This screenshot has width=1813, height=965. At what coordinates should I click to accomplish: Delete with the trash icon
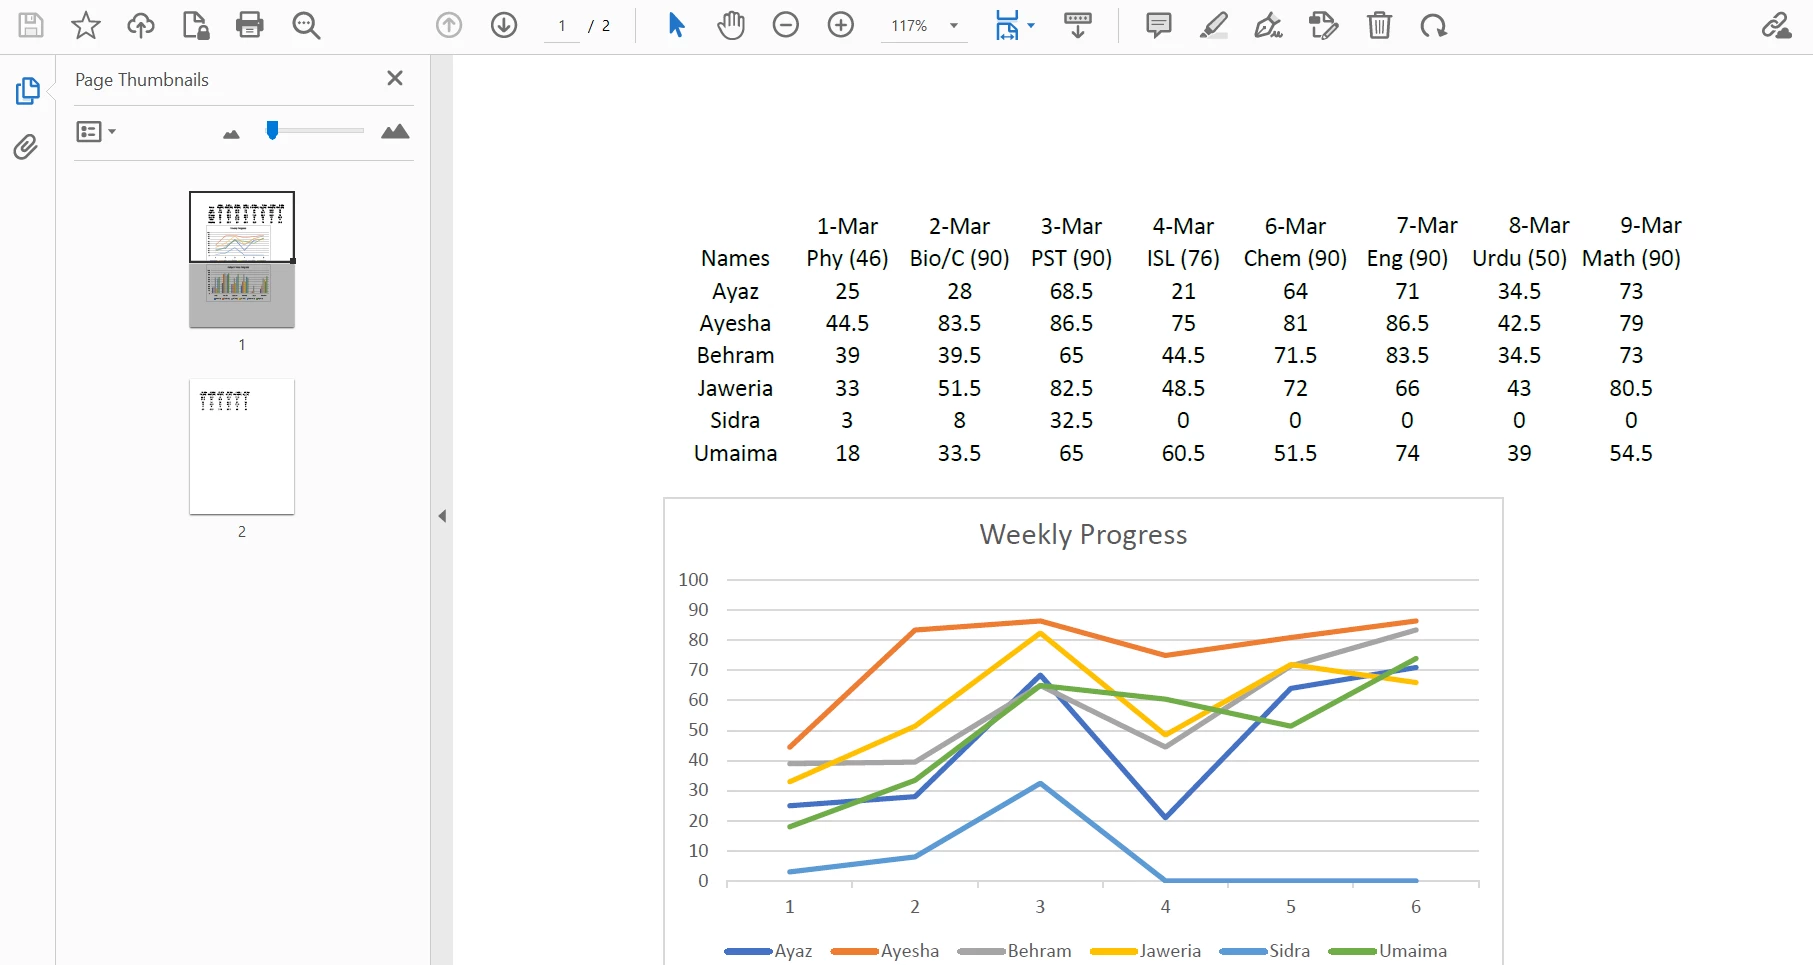click(1379, 25)
